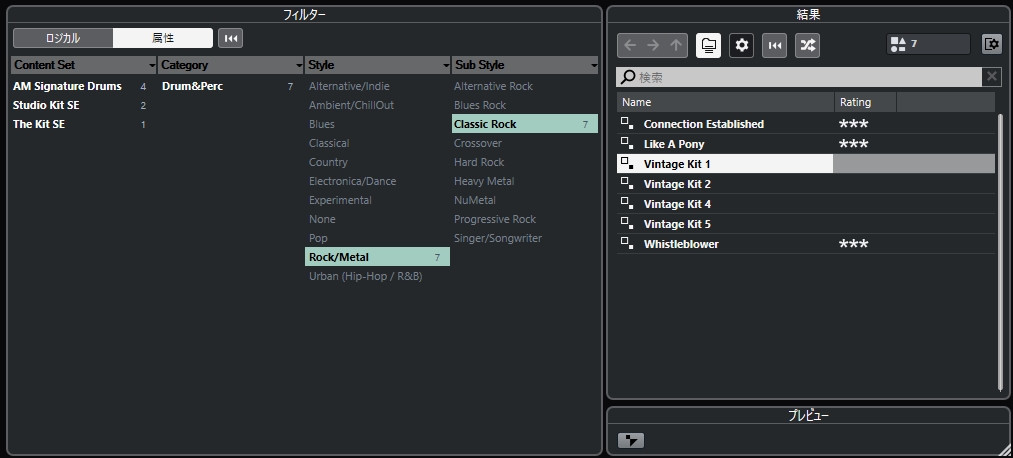
Task: Reset the results list with rewind icon
Action: pos(774,45)
